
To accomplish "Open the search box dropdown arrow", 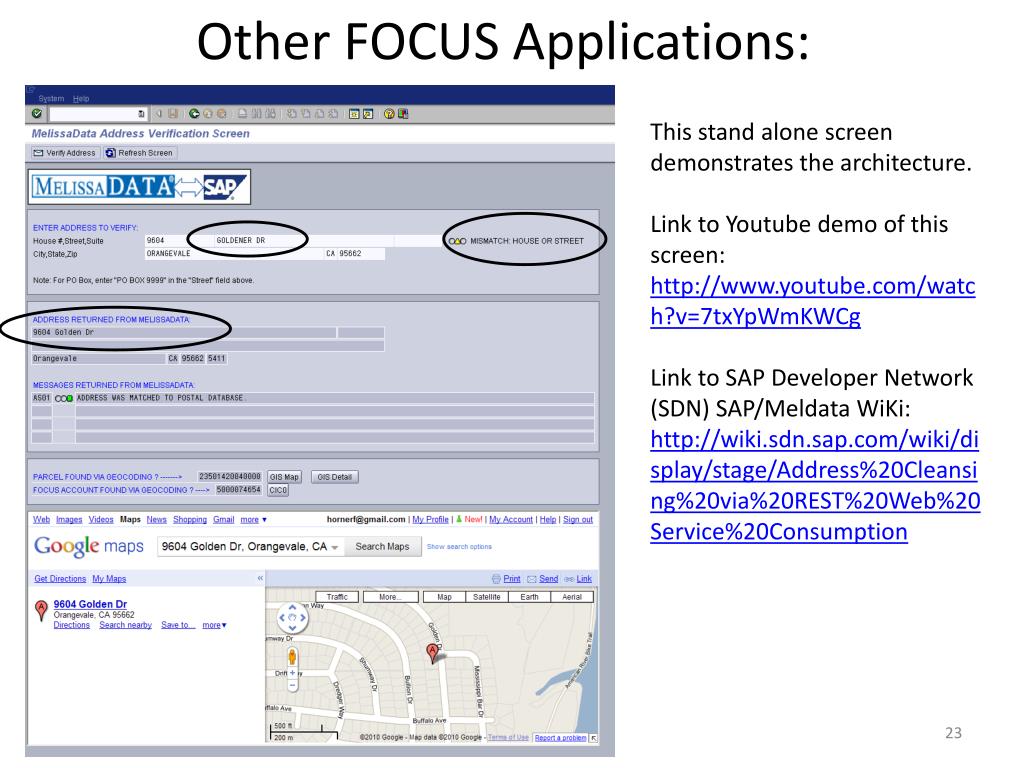I will click(335, 547).
